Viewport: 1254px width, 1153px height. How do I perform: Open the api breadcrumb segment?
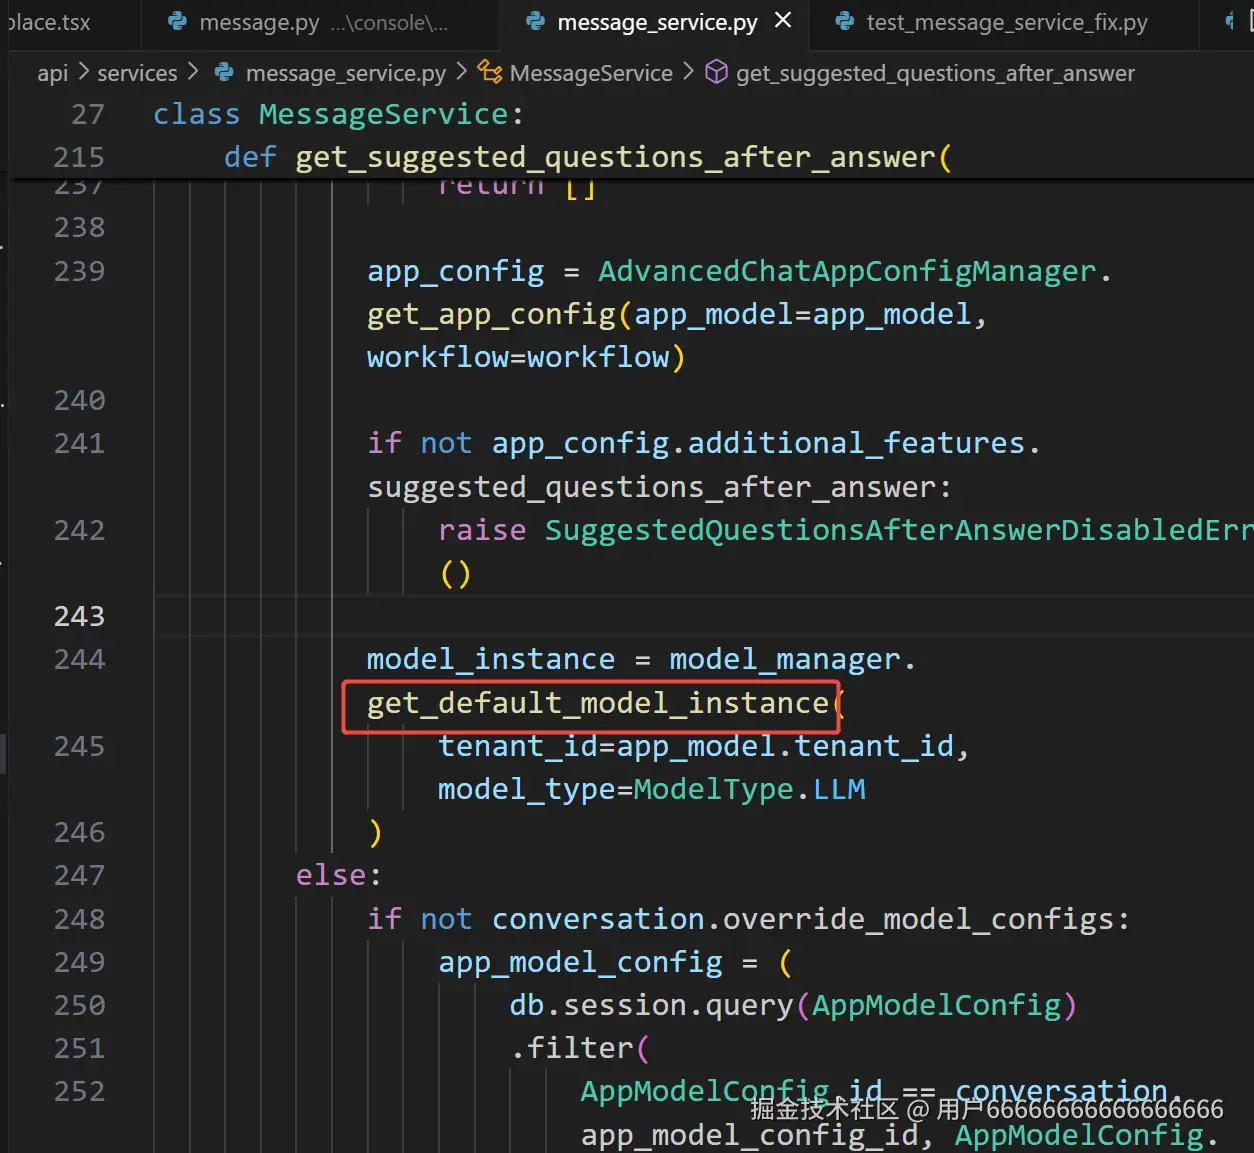coord(53,73)
